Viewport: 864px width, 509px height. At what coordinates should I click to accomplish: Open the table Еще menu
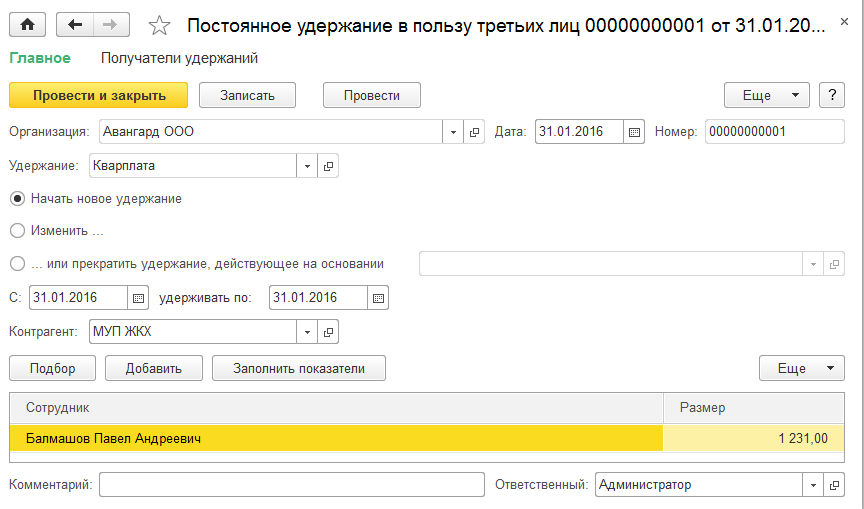[x=802, y=368]
